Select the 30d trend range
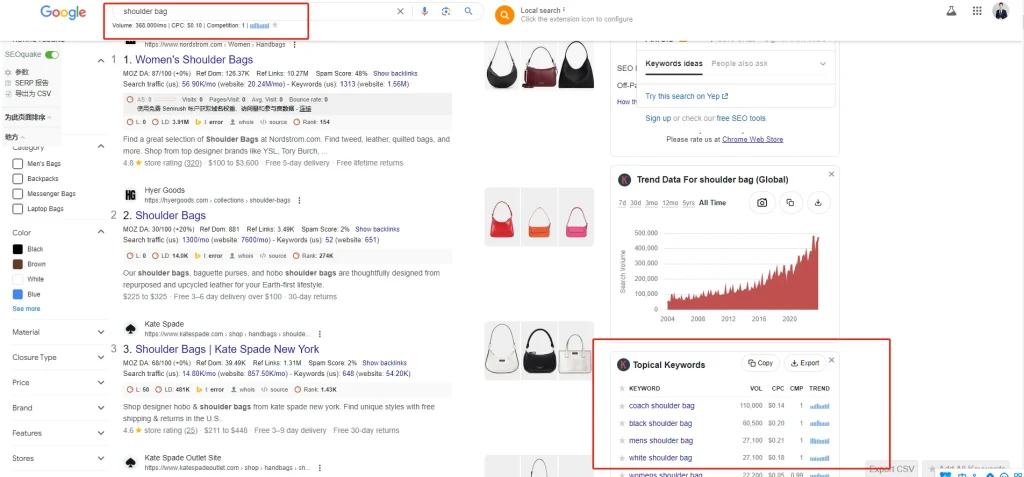The image size is (1024, 477). point(635,203)
